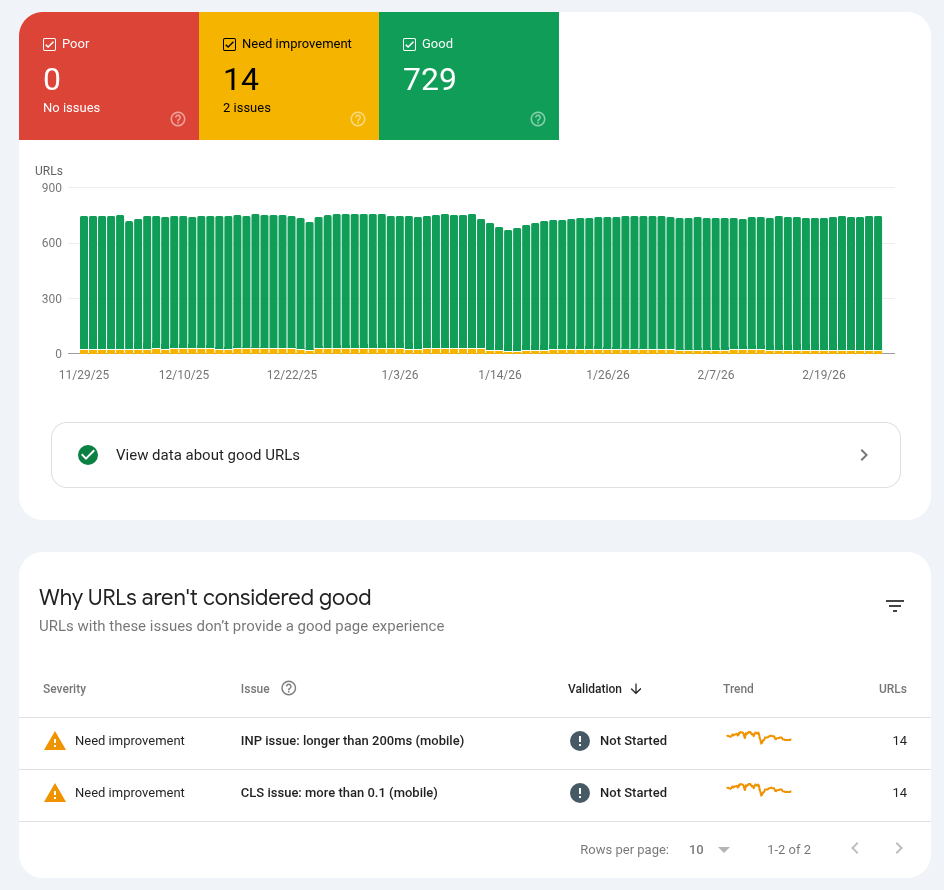
Task: Expand View data about good URLs chevron
Action: 864,455
